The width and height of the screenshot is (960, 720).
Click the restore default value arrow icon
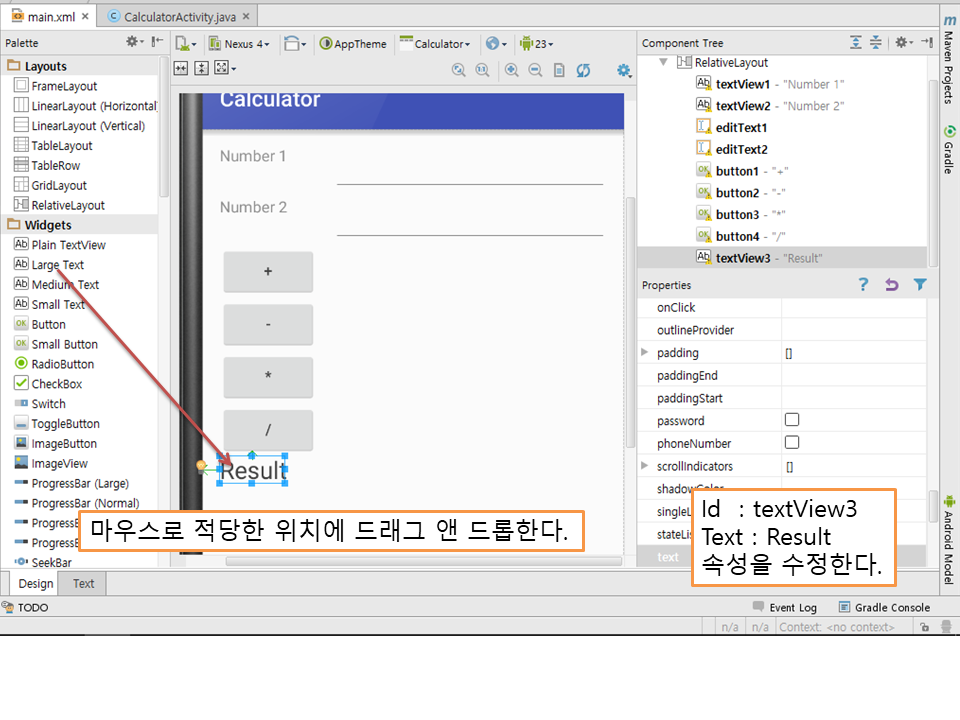pos(892,285)
